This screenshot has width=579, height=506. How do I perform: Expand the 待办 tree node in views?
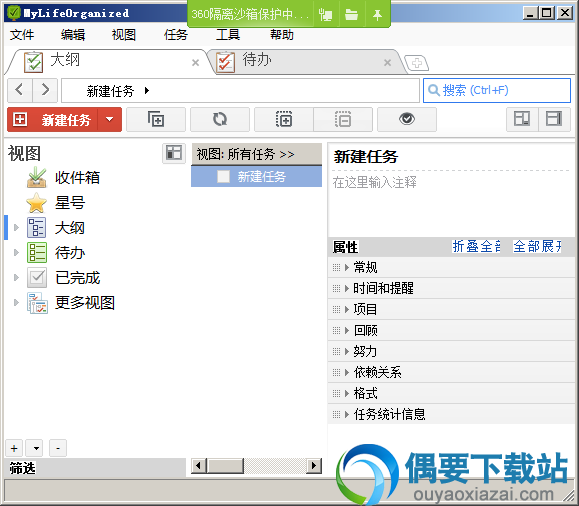pyautogui.click(x=16, y=253)
